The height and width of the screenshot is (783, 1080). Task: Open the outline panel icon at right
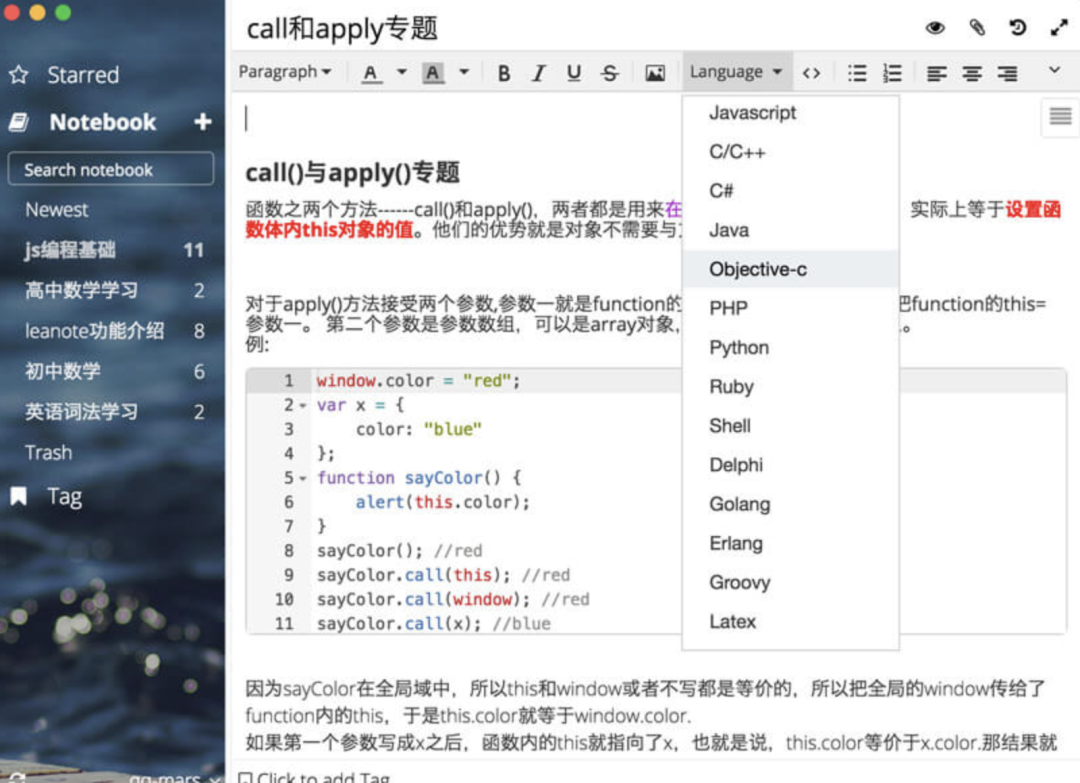pyautogui.click(x=1060, y=116)
